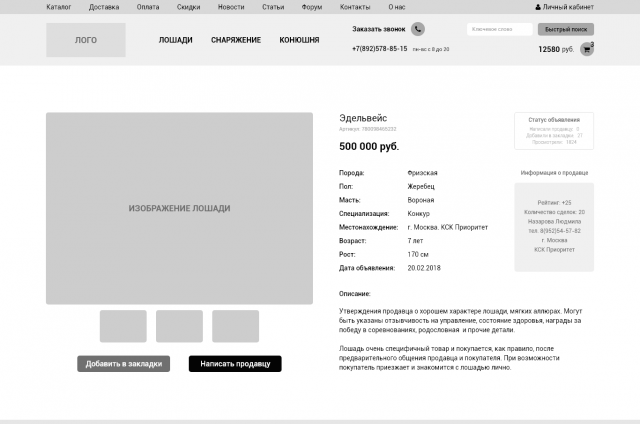This screenshot has width=640, height=424.
Task: Open Контакты page
Action: pos(355,7)
